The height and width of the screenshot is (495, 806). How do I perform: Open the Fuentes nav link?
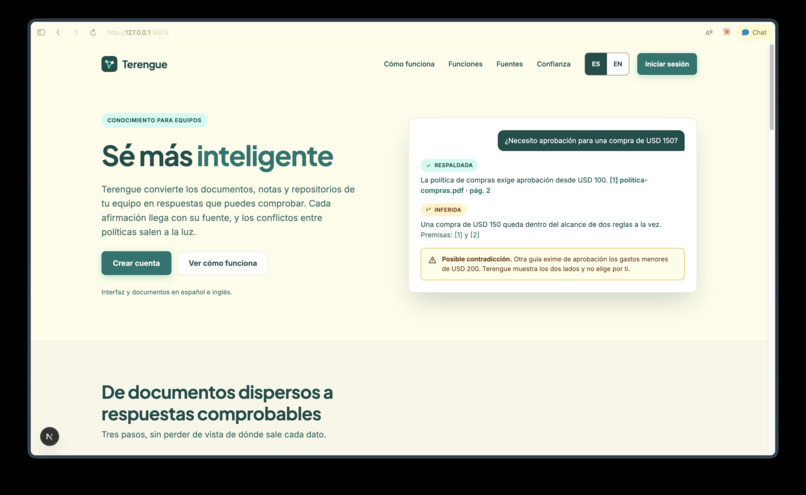pyautogui.click(x=509, y=64)
